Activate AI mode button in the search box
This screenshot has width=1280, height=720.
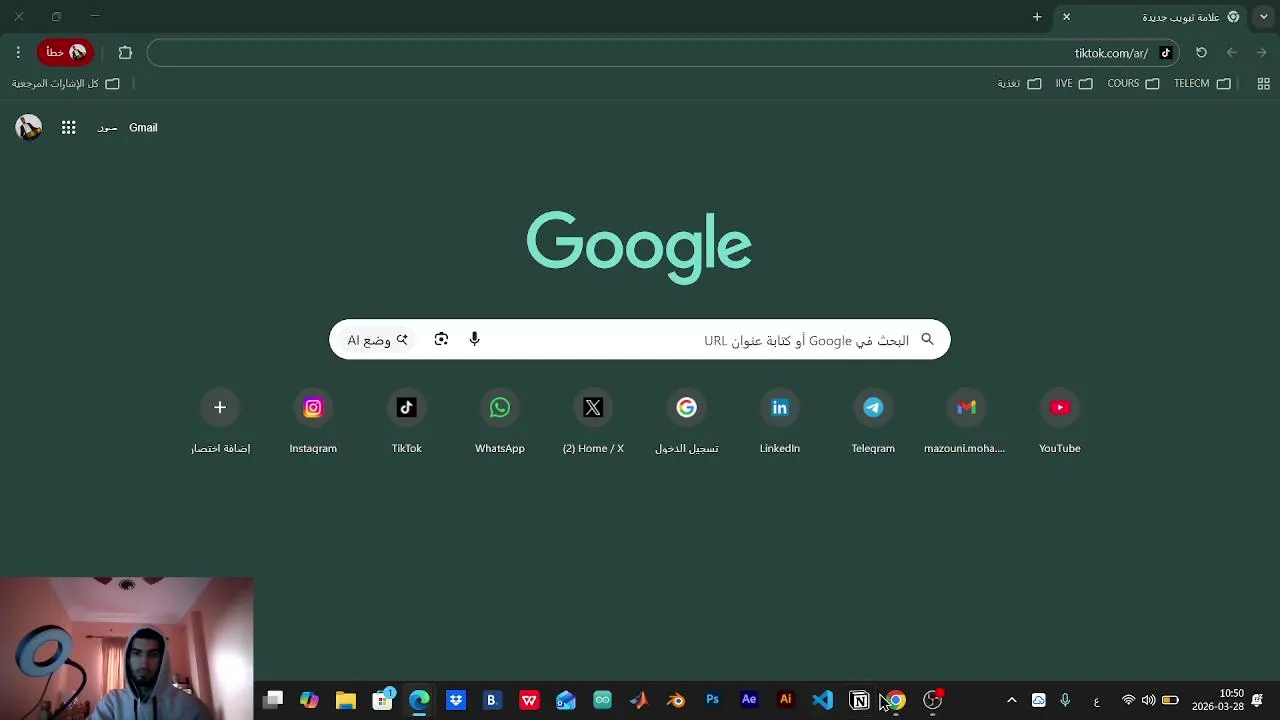point(378,340)
